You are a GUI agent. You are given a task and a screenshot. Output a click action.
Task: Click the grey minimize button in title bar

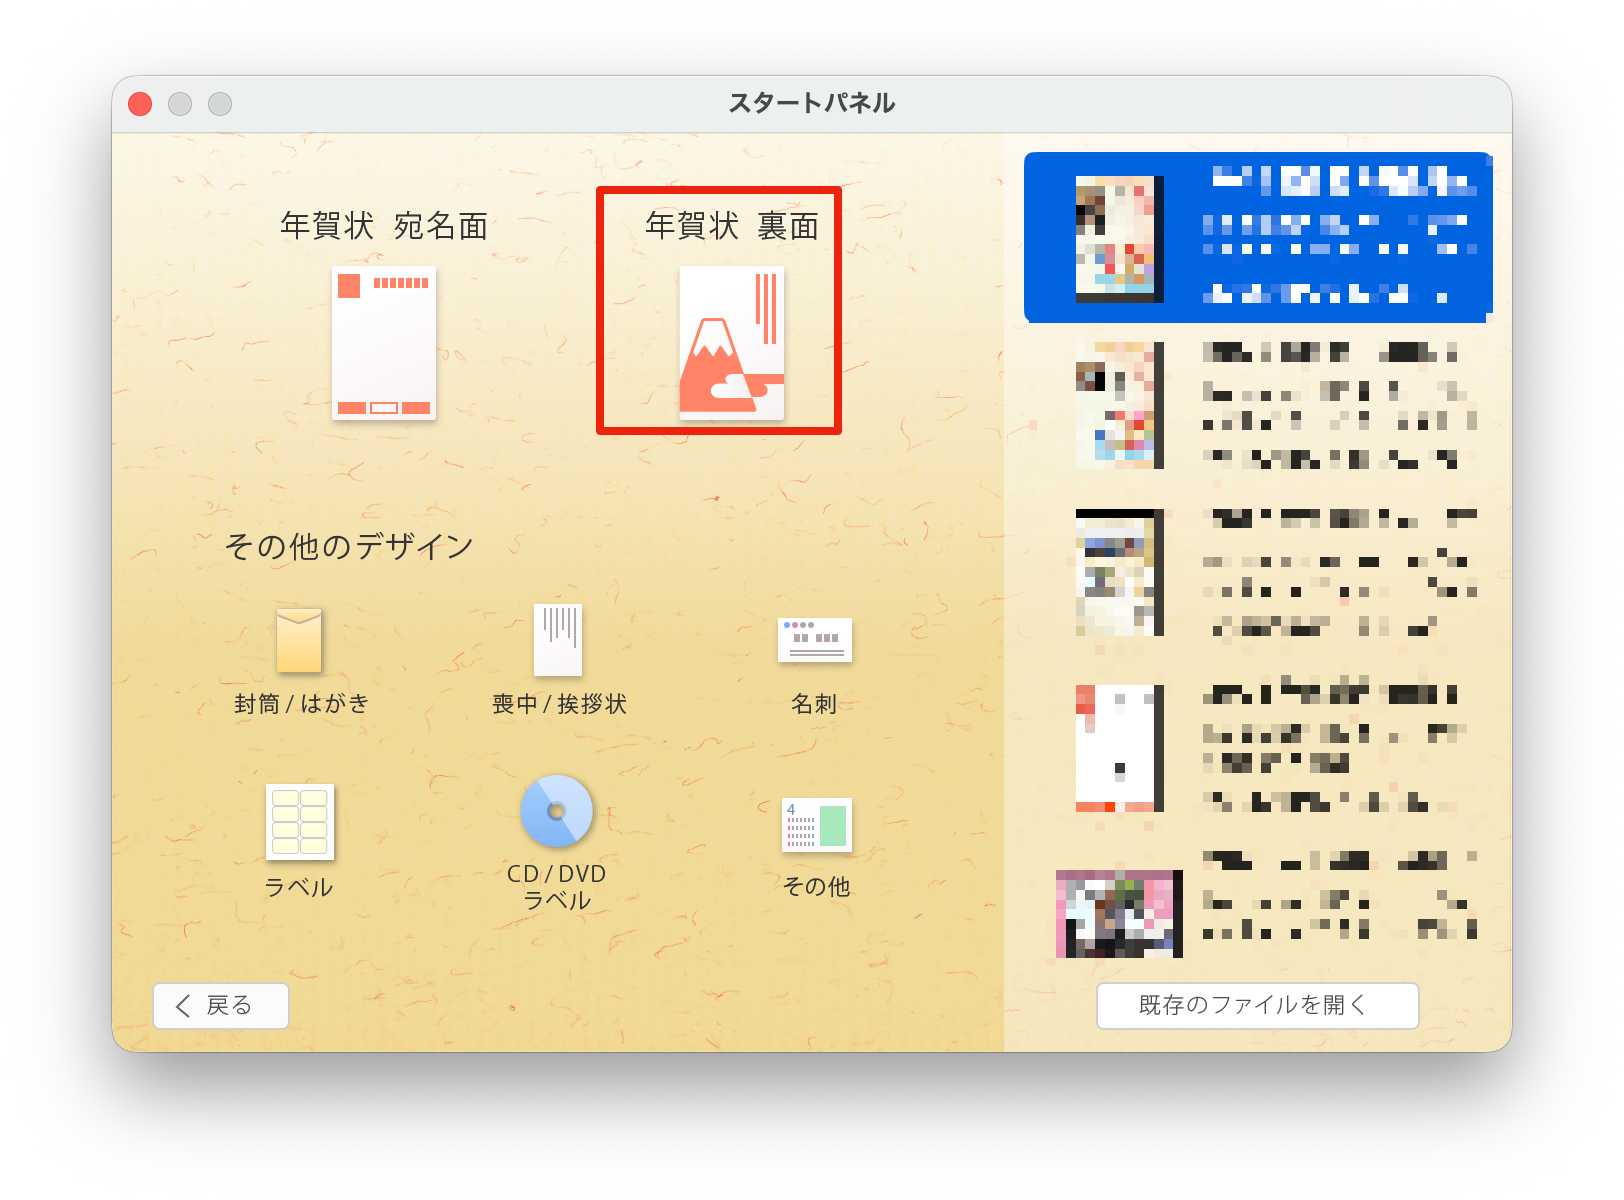(x=180, y=104)
